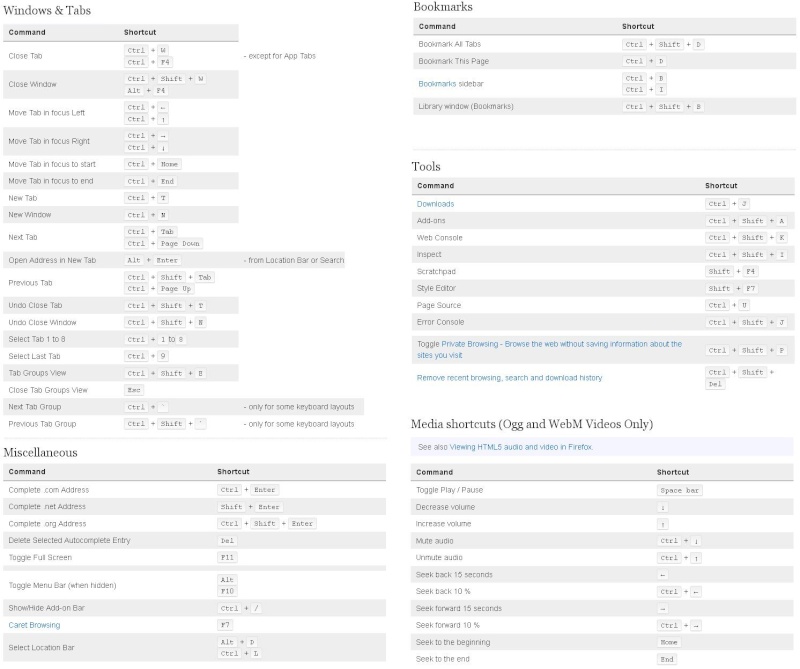Click 'Bookmark All Tabs' command text
The image size is (800, 669).
click(449, 44)
